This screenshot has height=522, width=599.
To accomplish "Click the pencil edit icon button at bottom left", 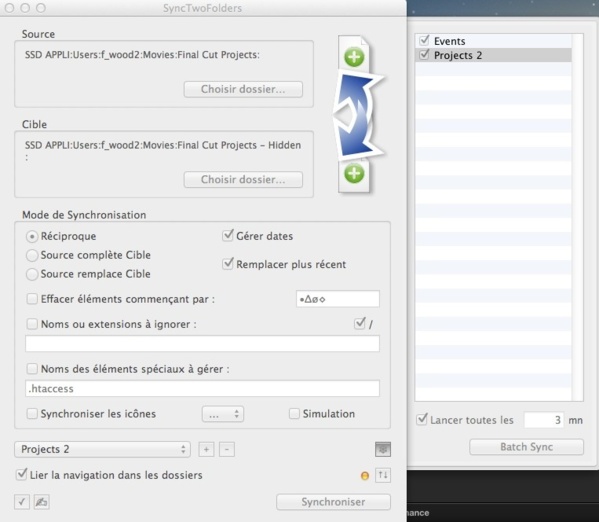I will click(x=41, y=502).
